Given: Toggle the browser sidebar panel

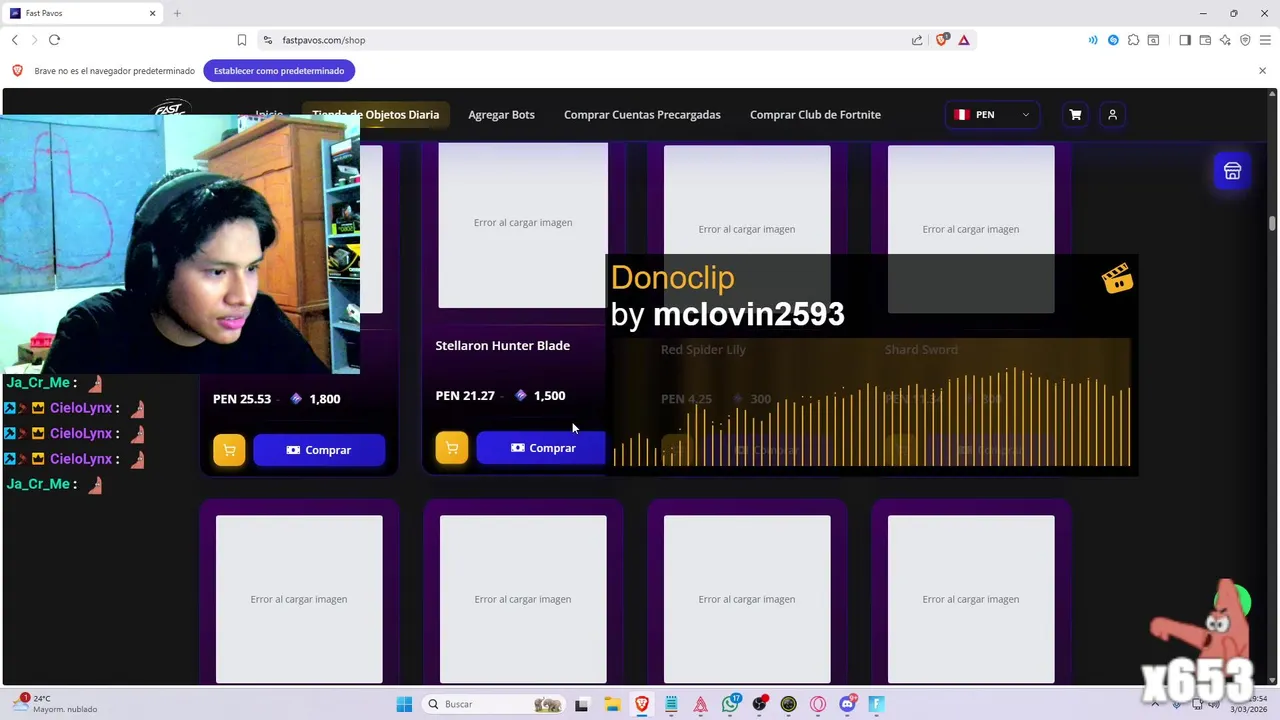Looking at the screenshot, I should tap(1185, 40).
